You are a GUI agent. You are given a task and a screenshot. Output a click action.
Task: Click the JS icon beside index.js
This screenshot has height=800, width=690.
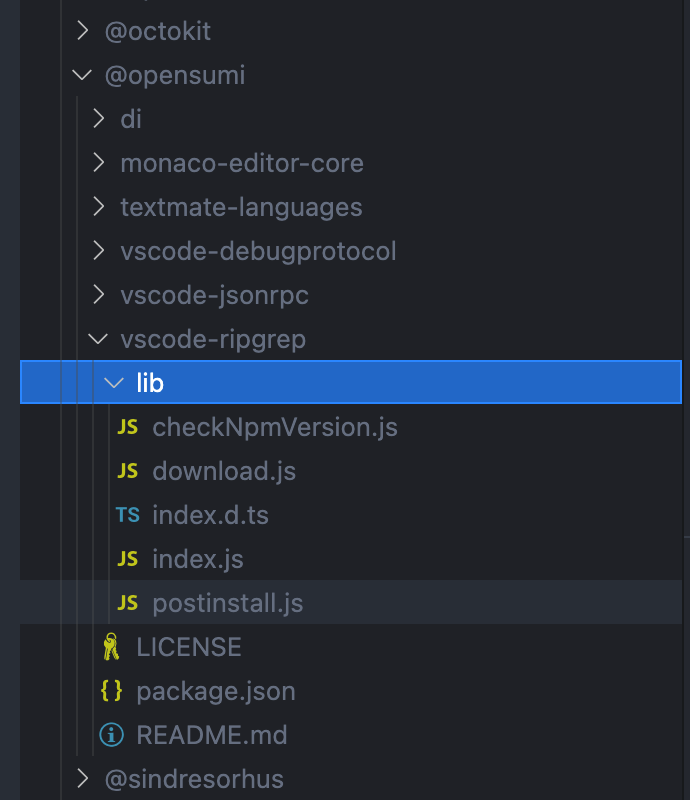127,558
